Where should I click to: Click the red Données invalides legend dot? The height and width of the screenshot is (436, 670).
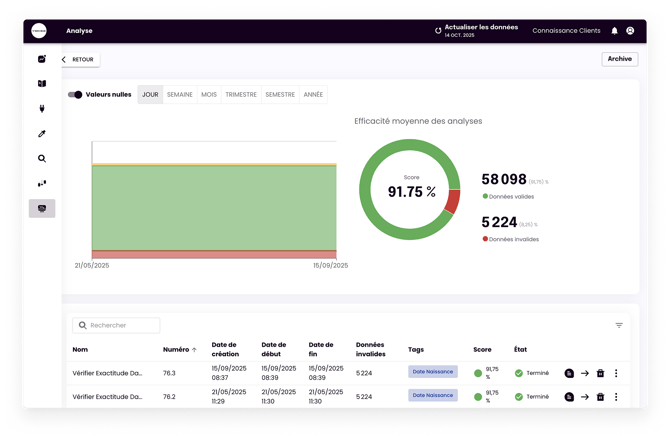tap(485, 239)
